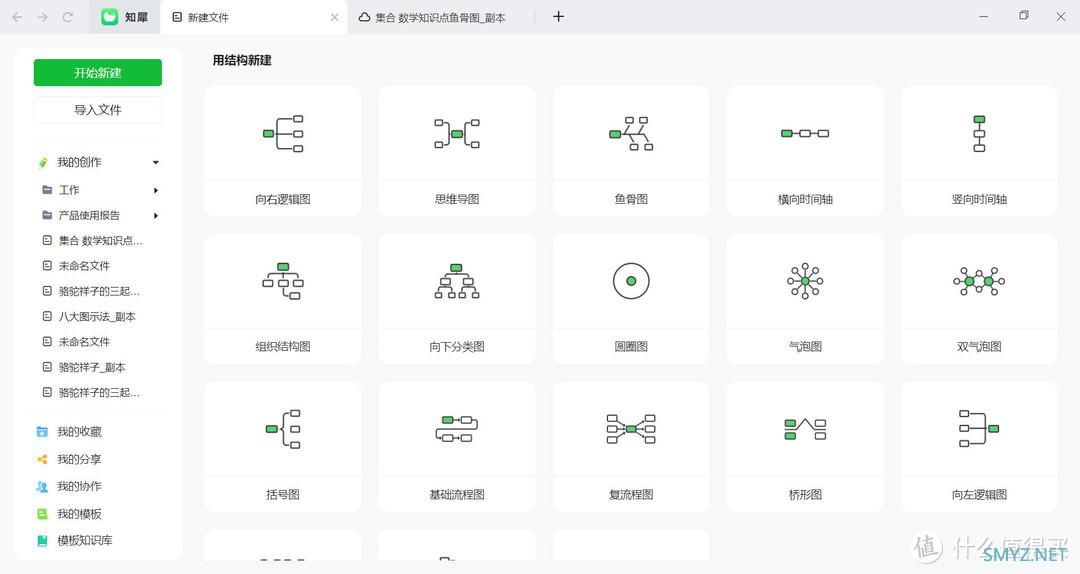Open 我的模板 label in sidebar
Viewport: 1080px width, 574px height.
click(x=79, y=514)
